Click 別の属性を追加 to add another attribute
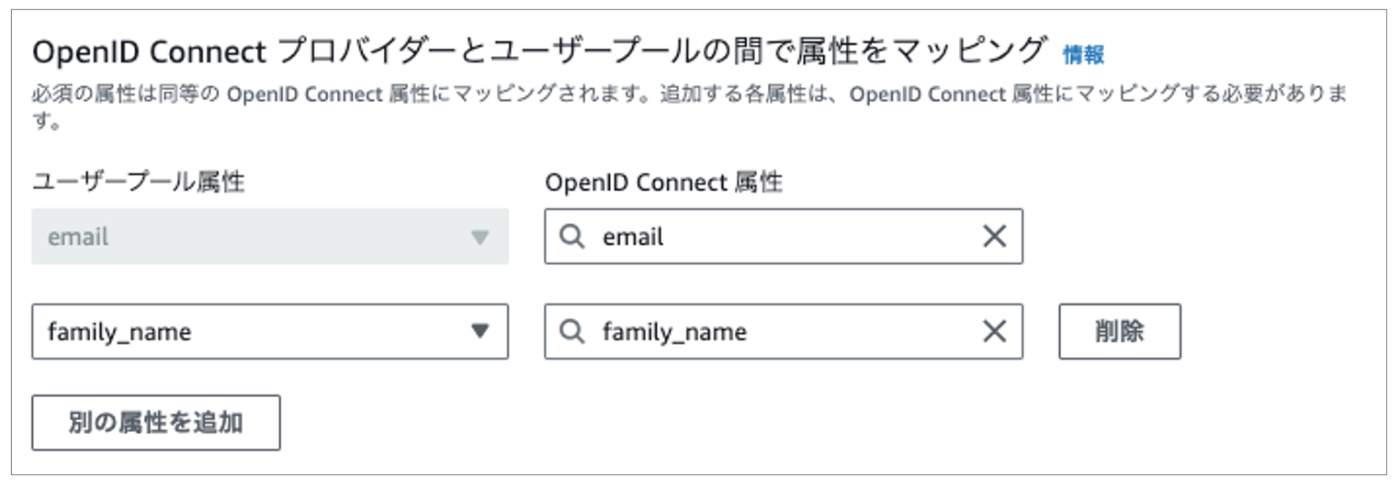This screenshot has height=488, width=1400. [156, 422]
